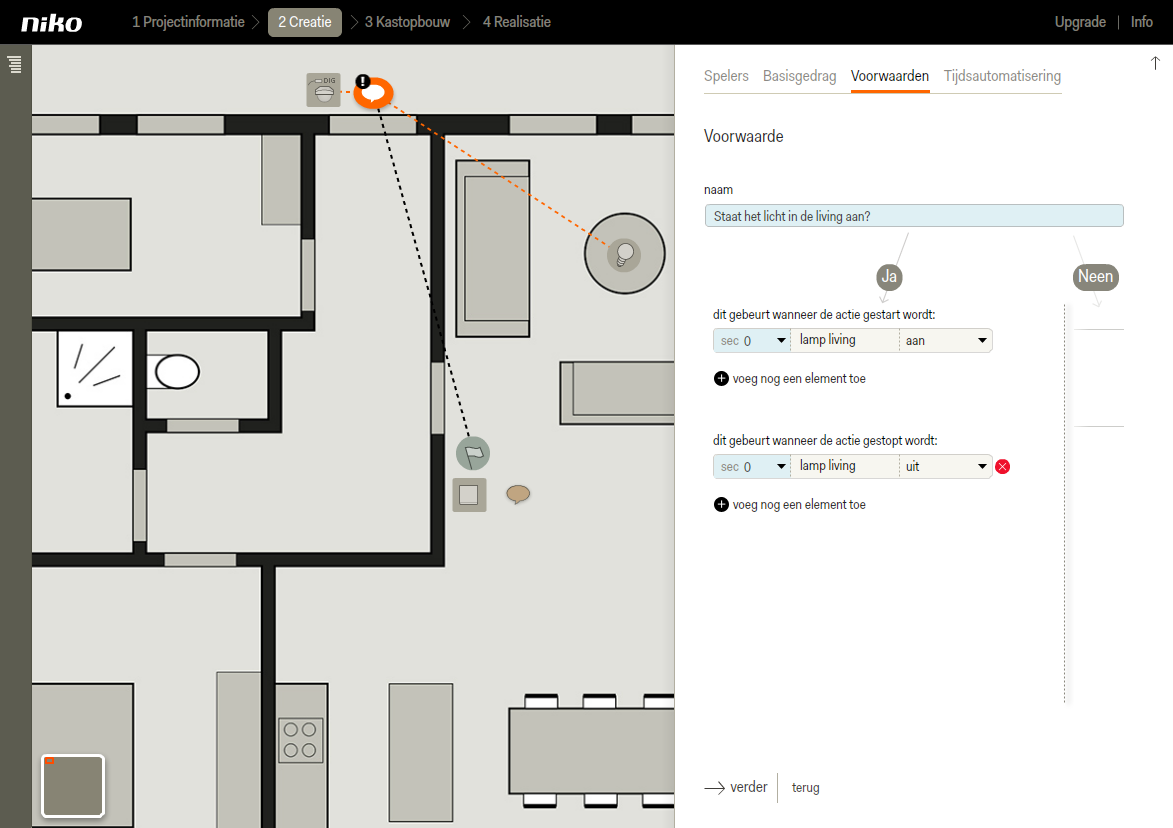Viewport: 1173px width, 828px height.
Task: Open the Spelers tab
Action: pyautogui.click(x=726, y=76)
